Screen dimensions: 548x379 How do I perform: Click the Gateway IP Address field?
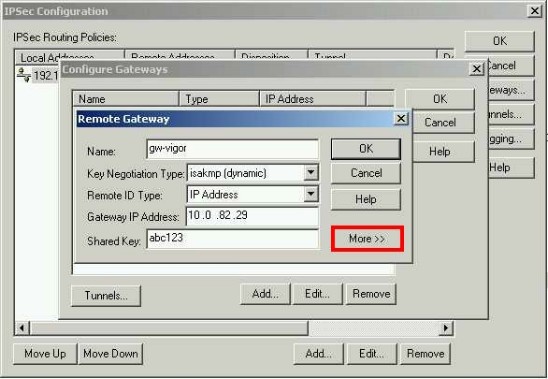pyautogui.click(x=252, y=216)
